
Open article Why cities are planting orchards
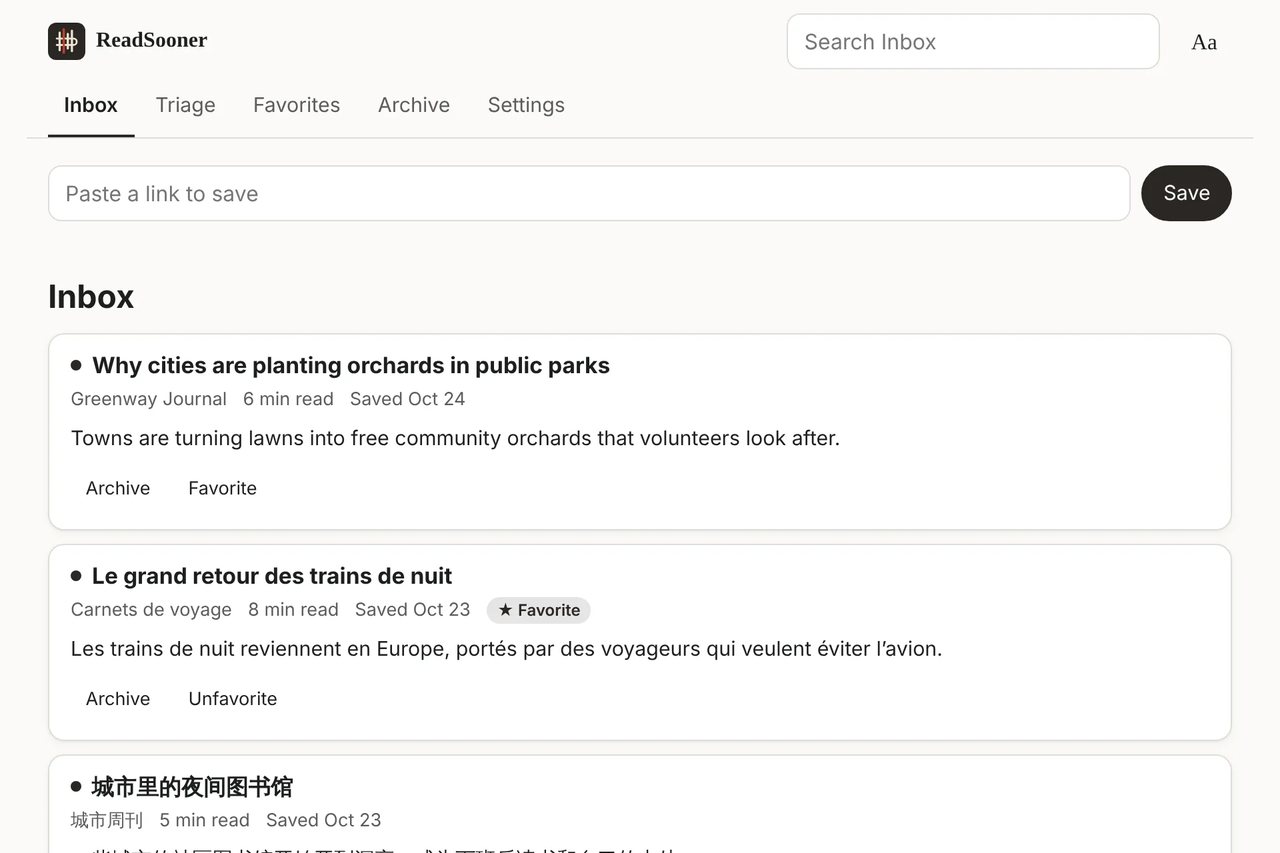351,365
